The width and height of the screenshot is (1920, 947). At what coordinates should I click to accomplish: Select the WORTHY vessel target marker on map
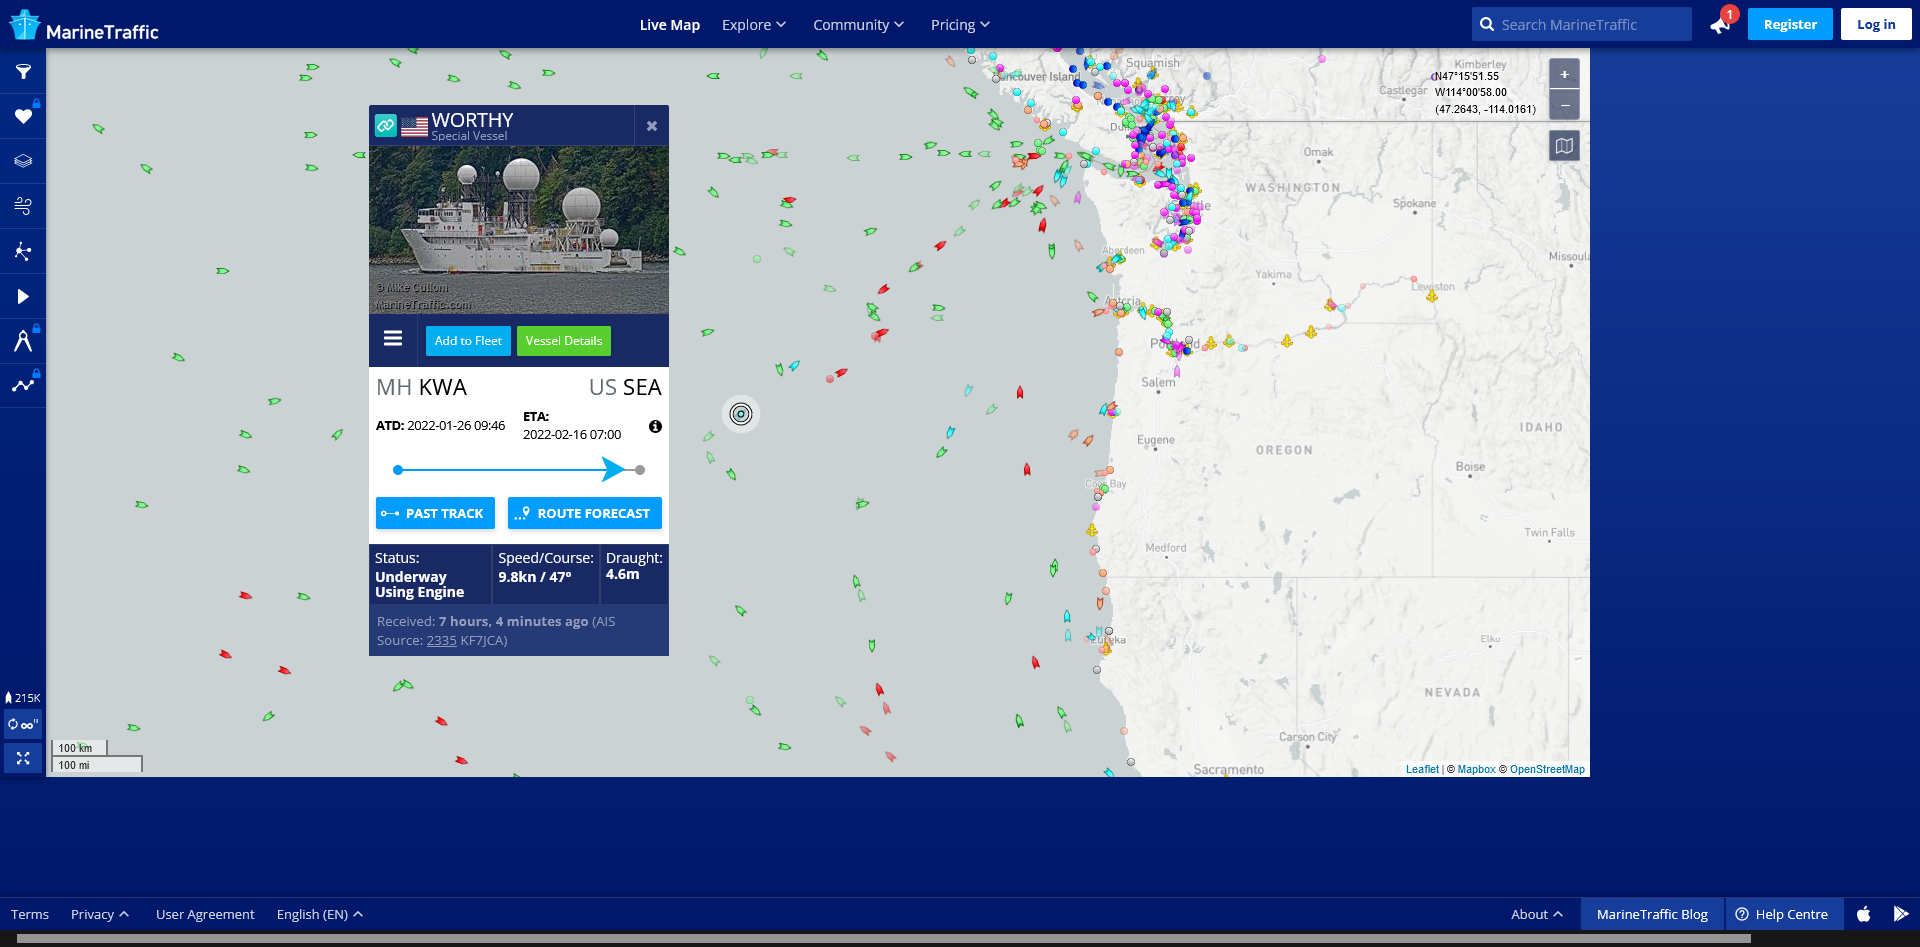[741, 414]
